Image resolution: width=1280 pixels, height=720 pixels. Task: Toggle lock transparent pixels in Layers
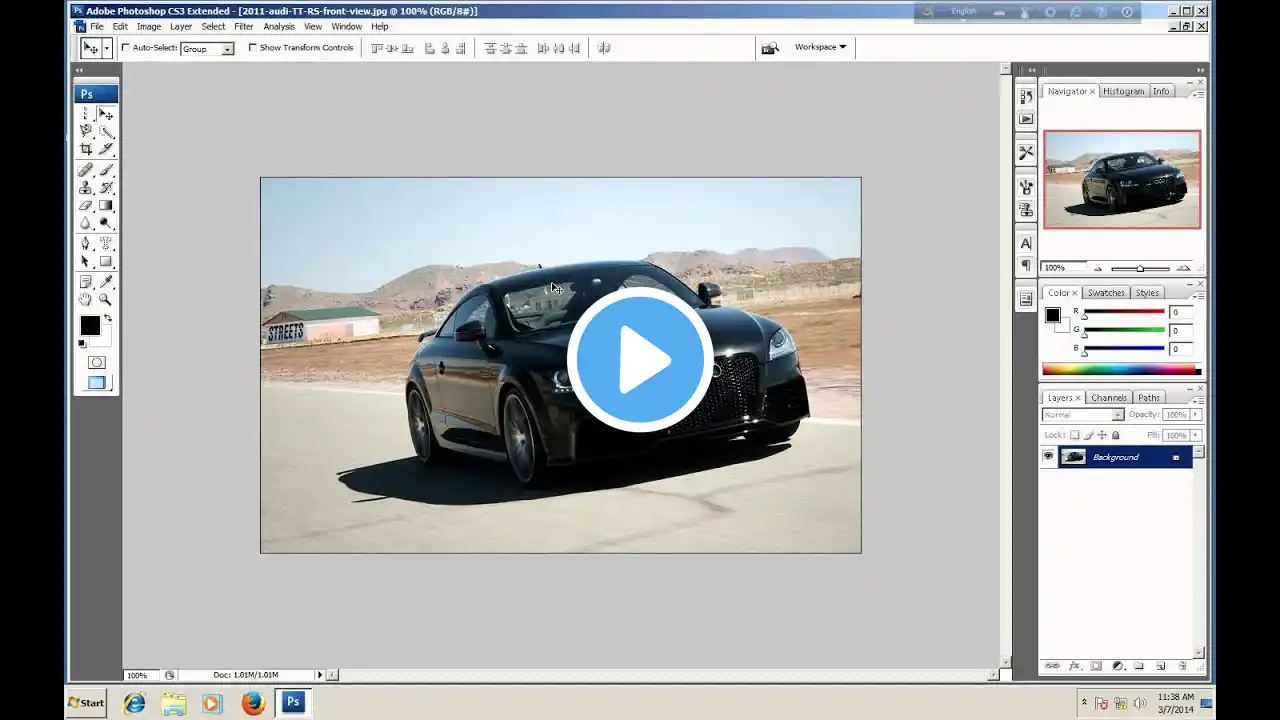(1075, 435)
